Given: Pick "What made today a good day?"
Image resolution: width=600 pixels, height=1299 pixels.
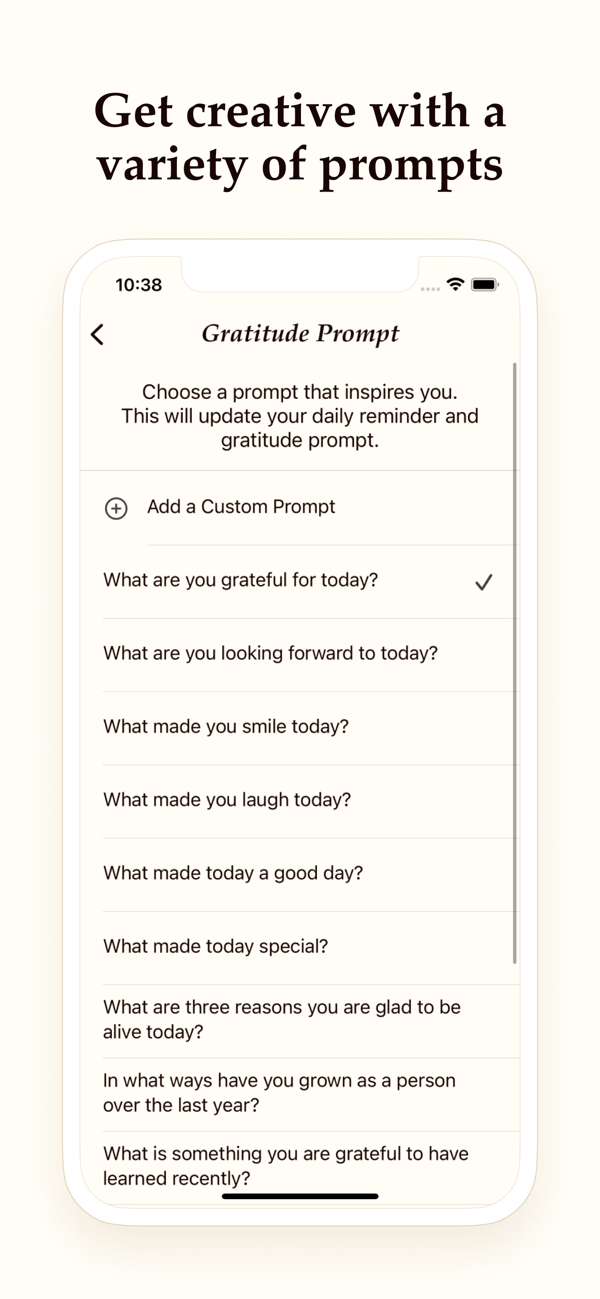Looking at the screenshot, I should click(x=300, y=873).
